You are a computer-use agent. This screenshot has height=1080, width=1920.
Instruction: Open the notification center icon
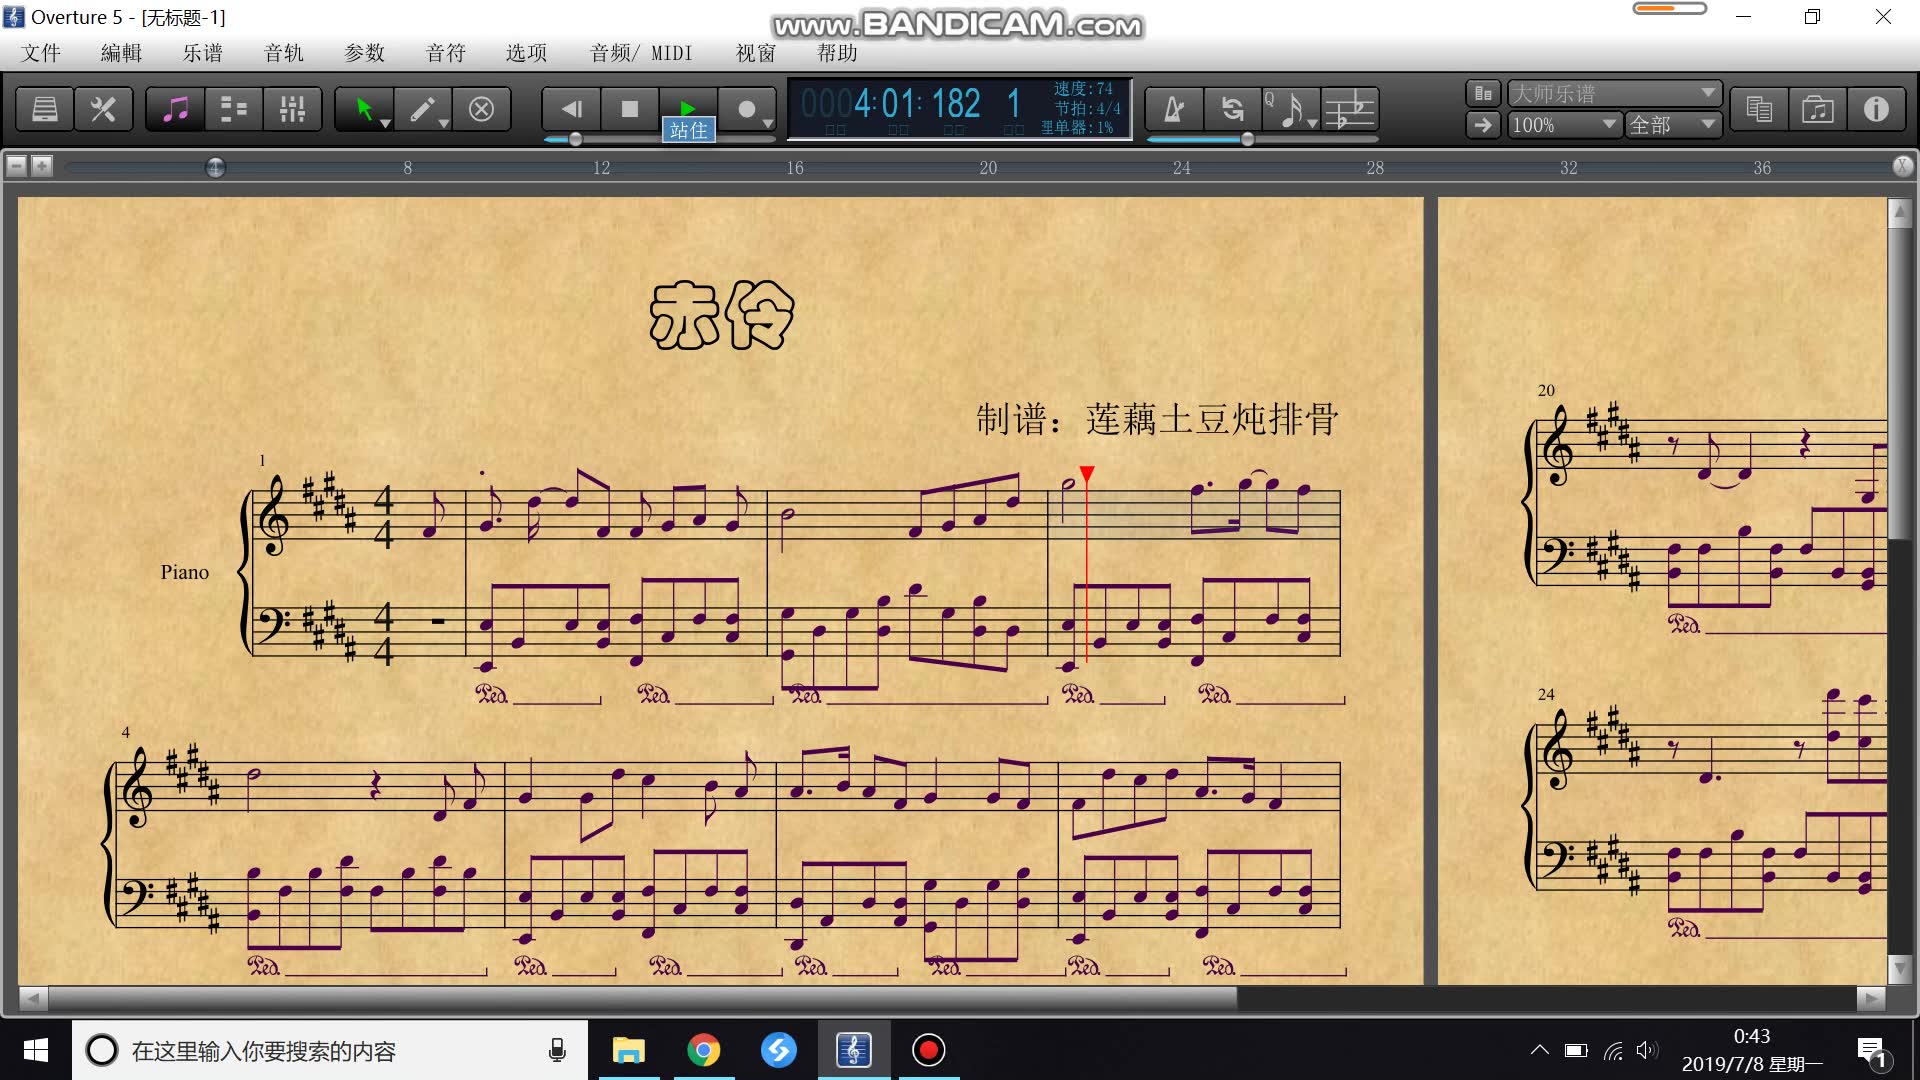pos(1870,1051)
